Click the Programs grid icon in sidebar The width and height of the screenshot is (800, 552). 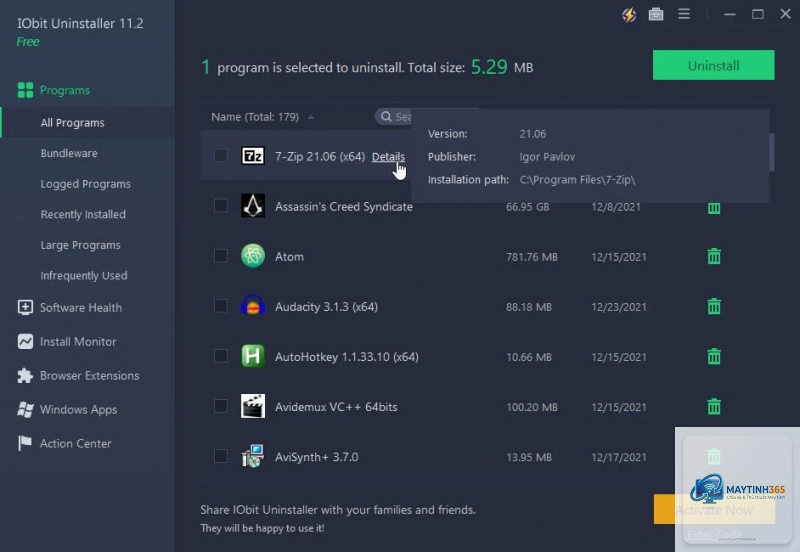(x=25, y=90)
